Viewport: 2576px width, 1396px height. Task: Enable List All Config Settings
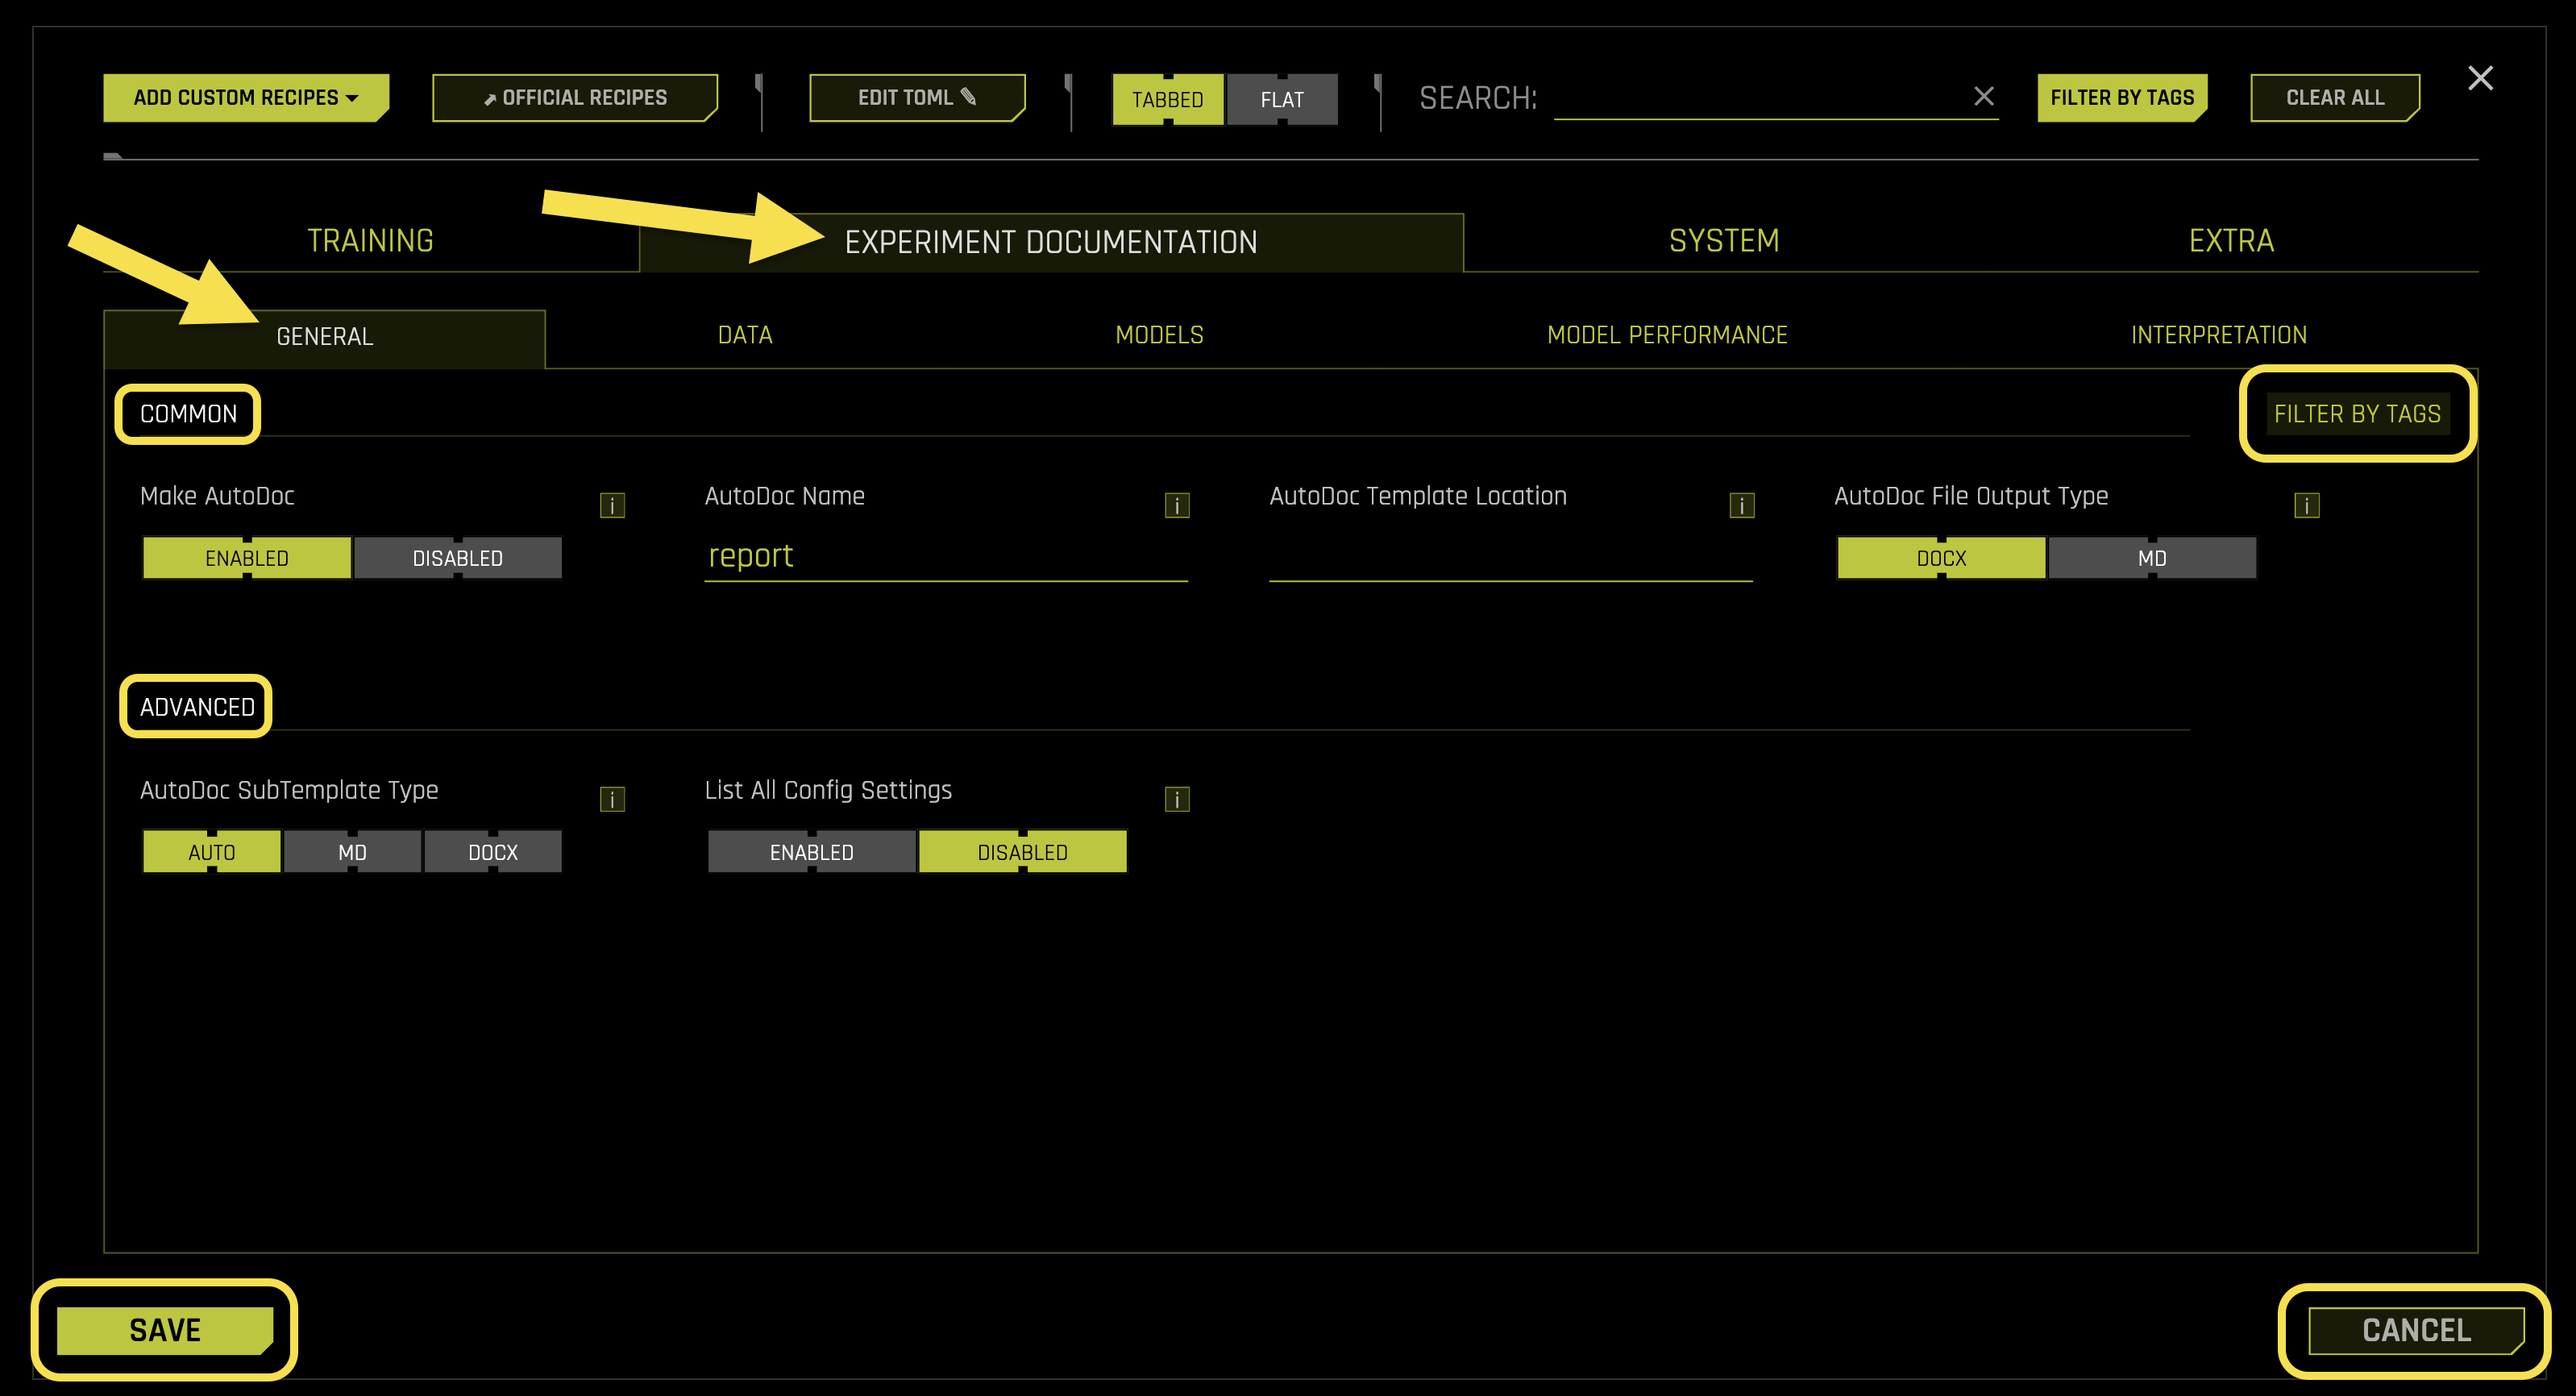tap(811, 851)
